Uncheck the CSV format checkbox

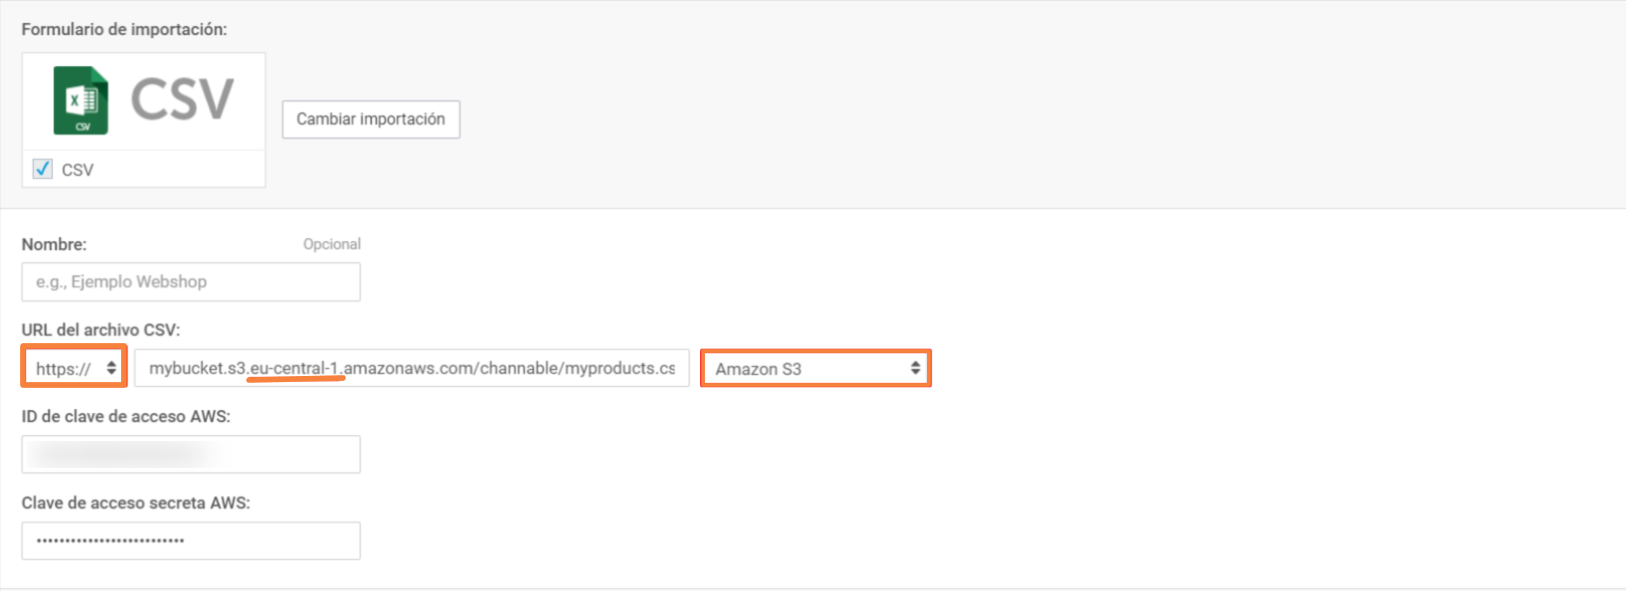pos(42,169)
